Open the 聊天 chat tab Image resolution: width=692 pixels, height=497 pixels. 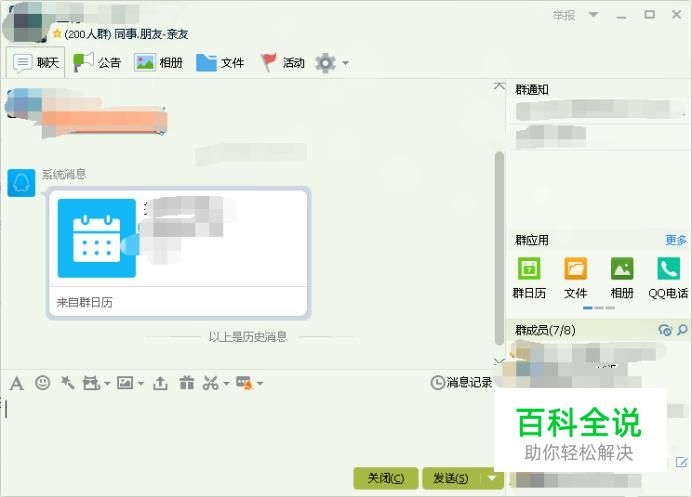36,63
